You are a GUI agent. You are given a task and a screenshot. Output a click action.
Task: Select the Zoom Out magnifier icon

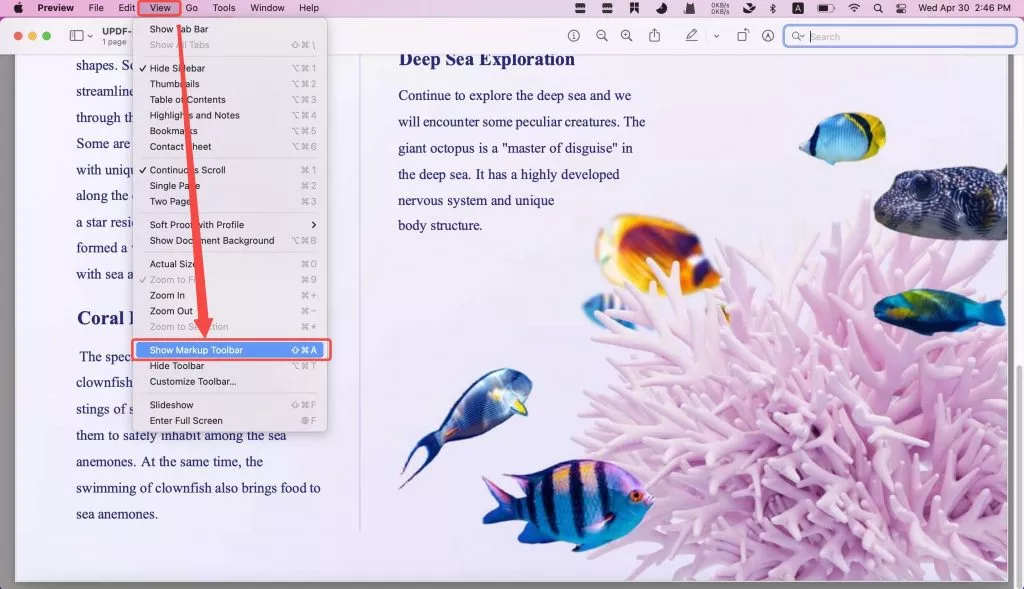coord(601,35)
